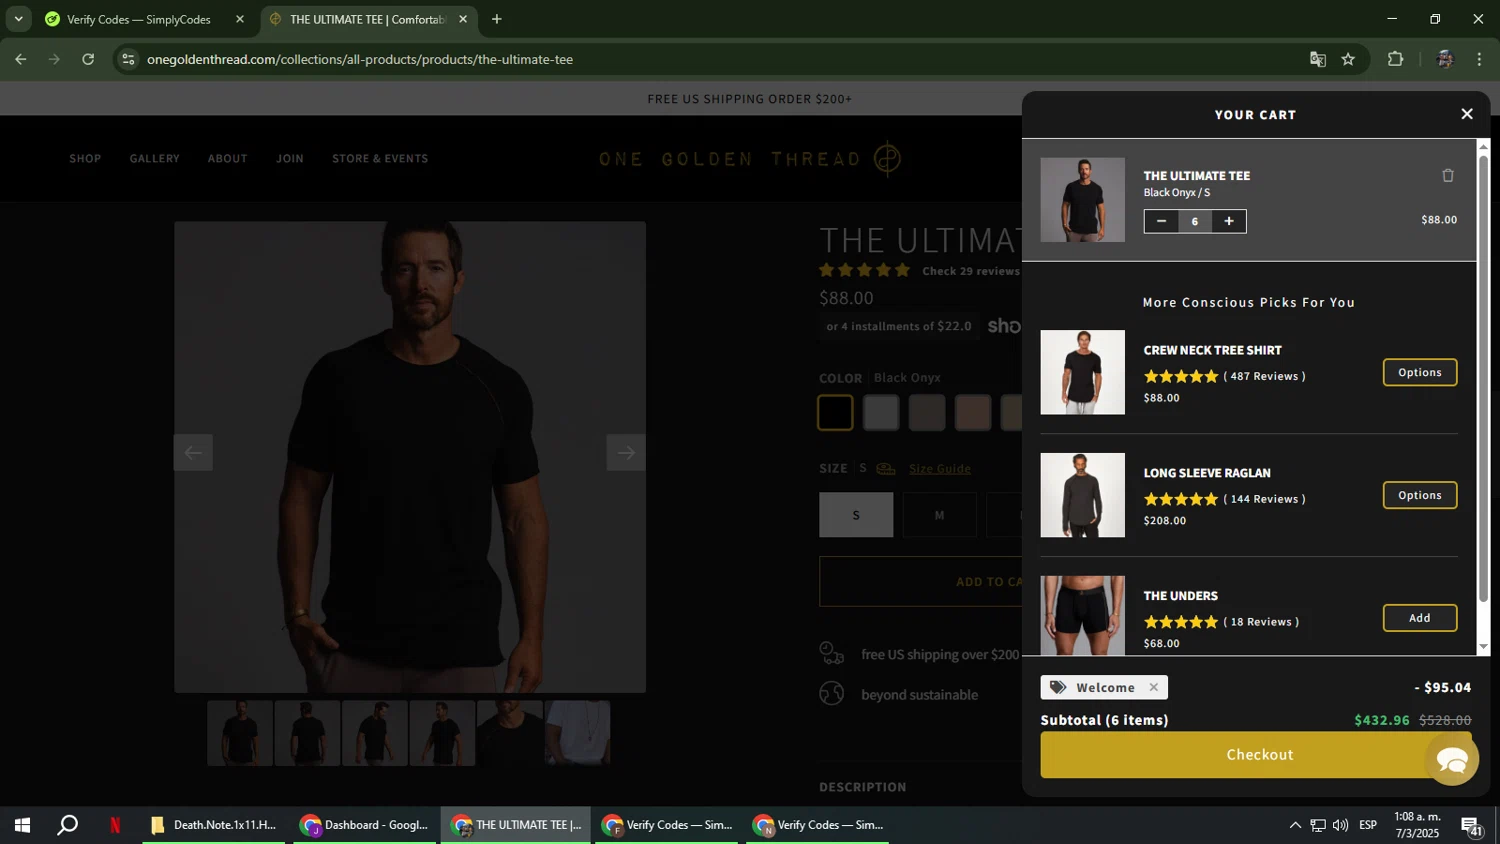Open The Unders title link
Screen dimensions: 1500x844
(1180, 596)
